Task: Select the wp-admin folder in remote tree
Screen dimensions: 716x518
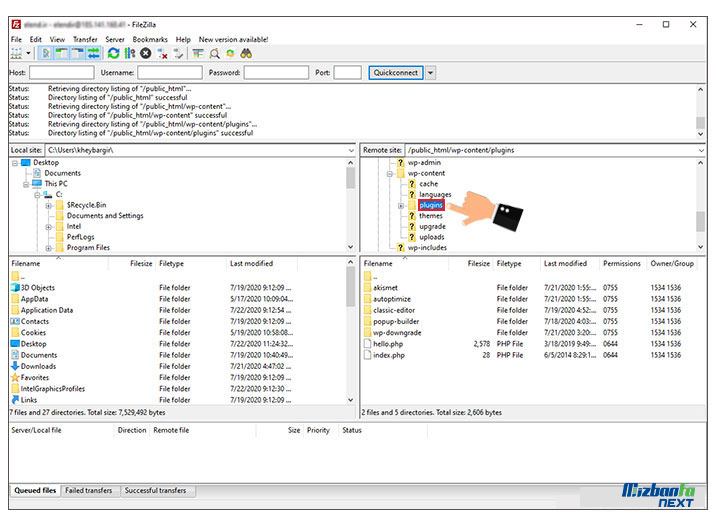Action: pos(424,163)
